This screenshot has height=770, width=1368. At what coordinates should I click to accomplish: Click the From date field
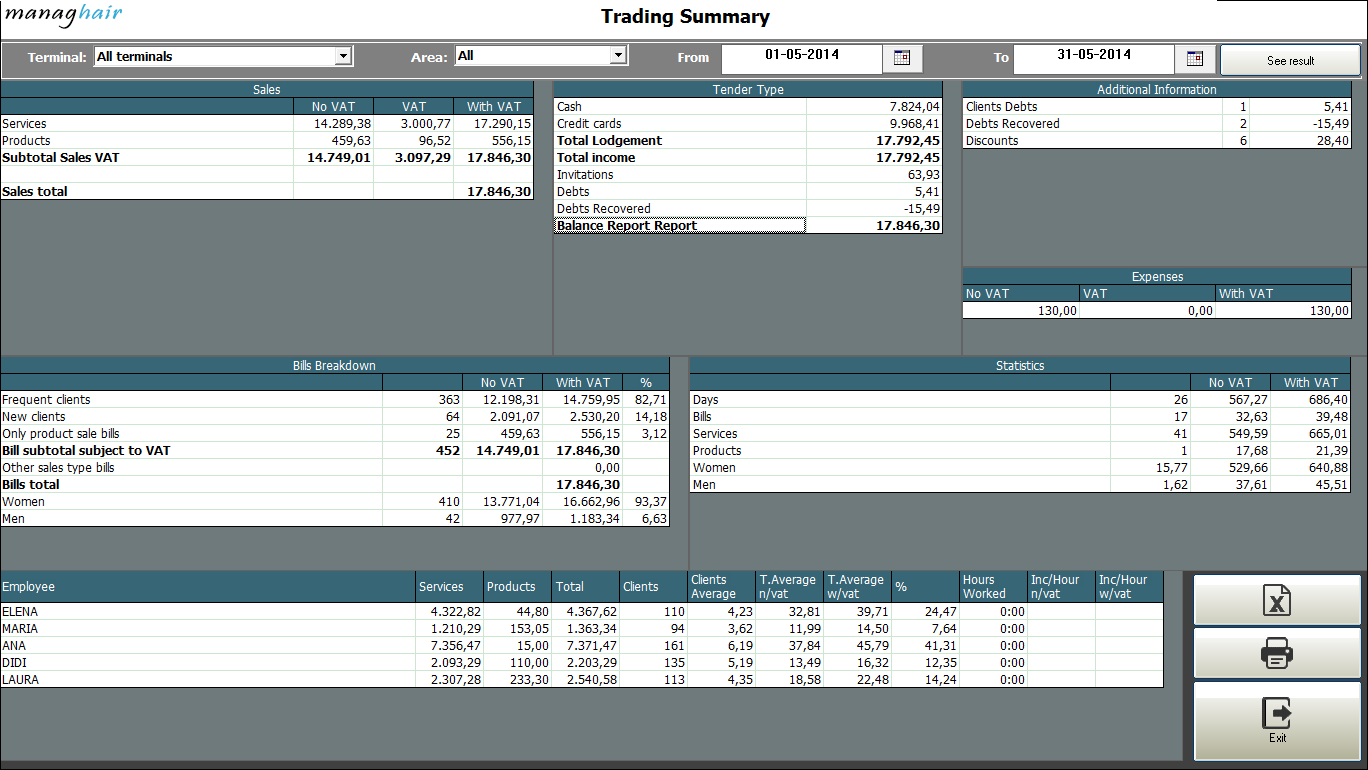[x=801, y=55]
